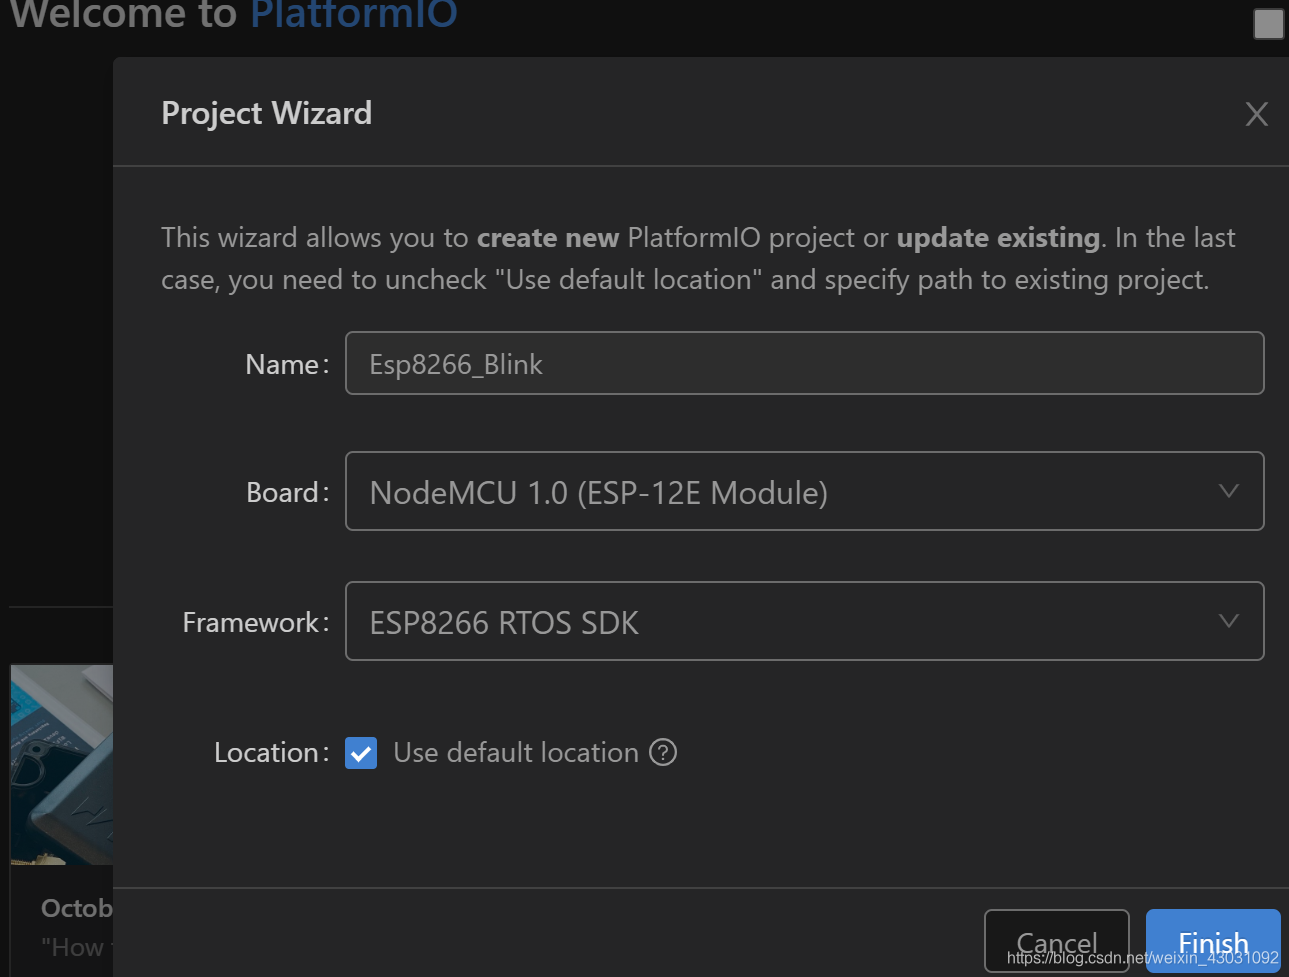This screenshot has height=977, width=1289.
Task: Click the PlatformIO link in the welcome heading
Action: [x=354, y=15]
